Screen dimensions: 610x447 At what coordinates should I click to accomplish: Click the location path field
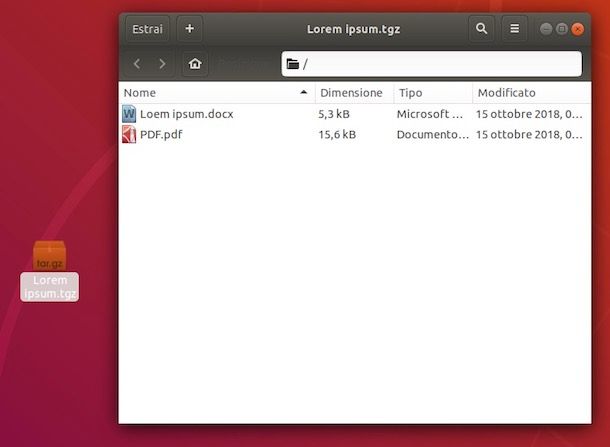[432, 64]
